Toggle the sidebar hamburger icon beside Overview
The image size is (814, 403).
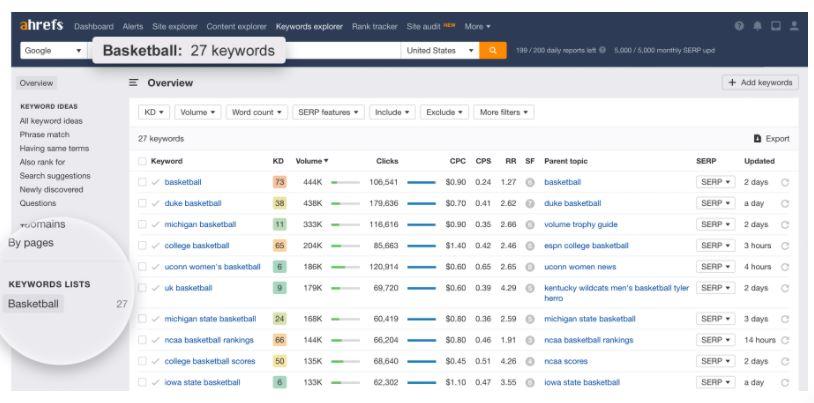(133, 83)
